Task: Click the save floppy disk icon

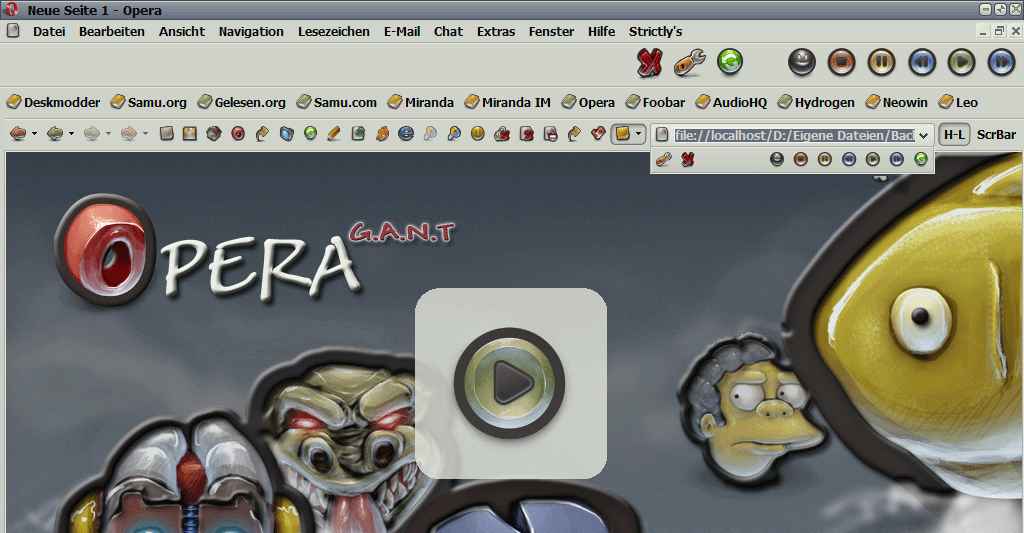Action: click(190, 134)
